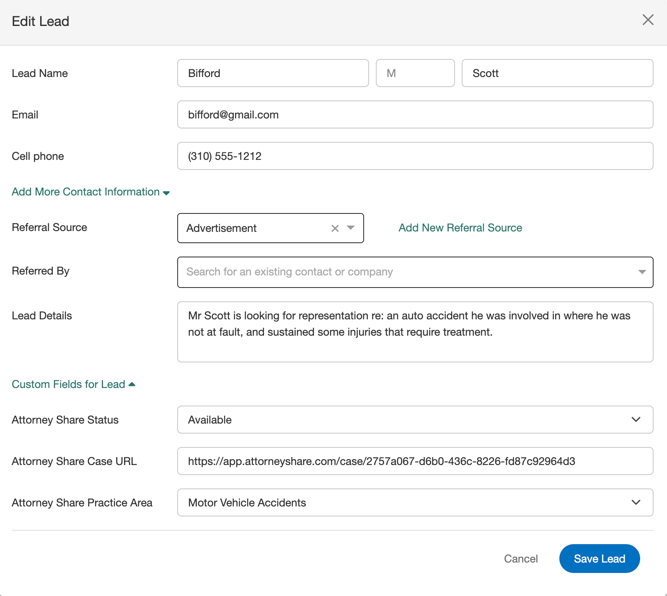Viewport: 667px width, 596px height.
Task: Click the Attorney Share Case URL field
Action: point(415,462)
